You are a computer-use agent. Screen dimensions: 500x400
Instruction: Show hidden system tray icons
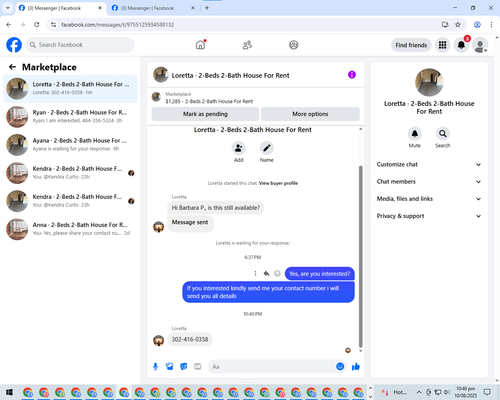point(419,392)
